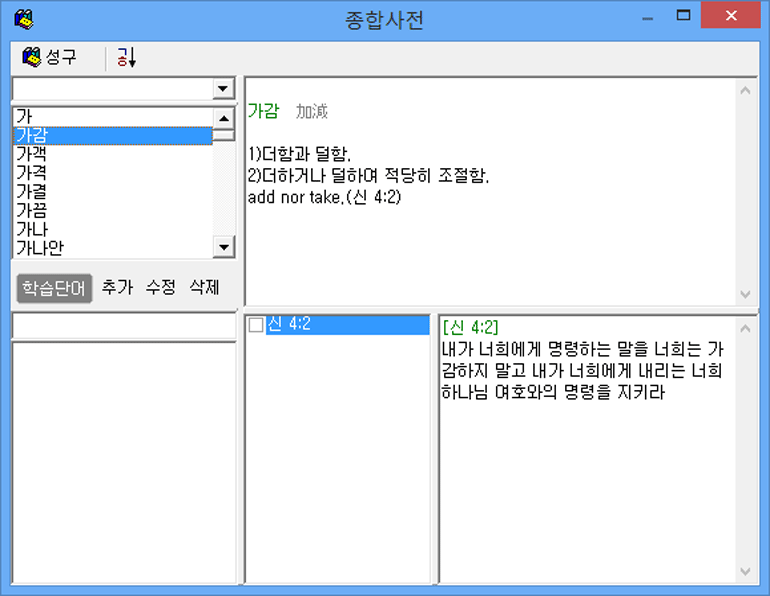Click the hanja 加減 in definition pane
Screen dimensions: 770x596
click(x=312, y=111)
